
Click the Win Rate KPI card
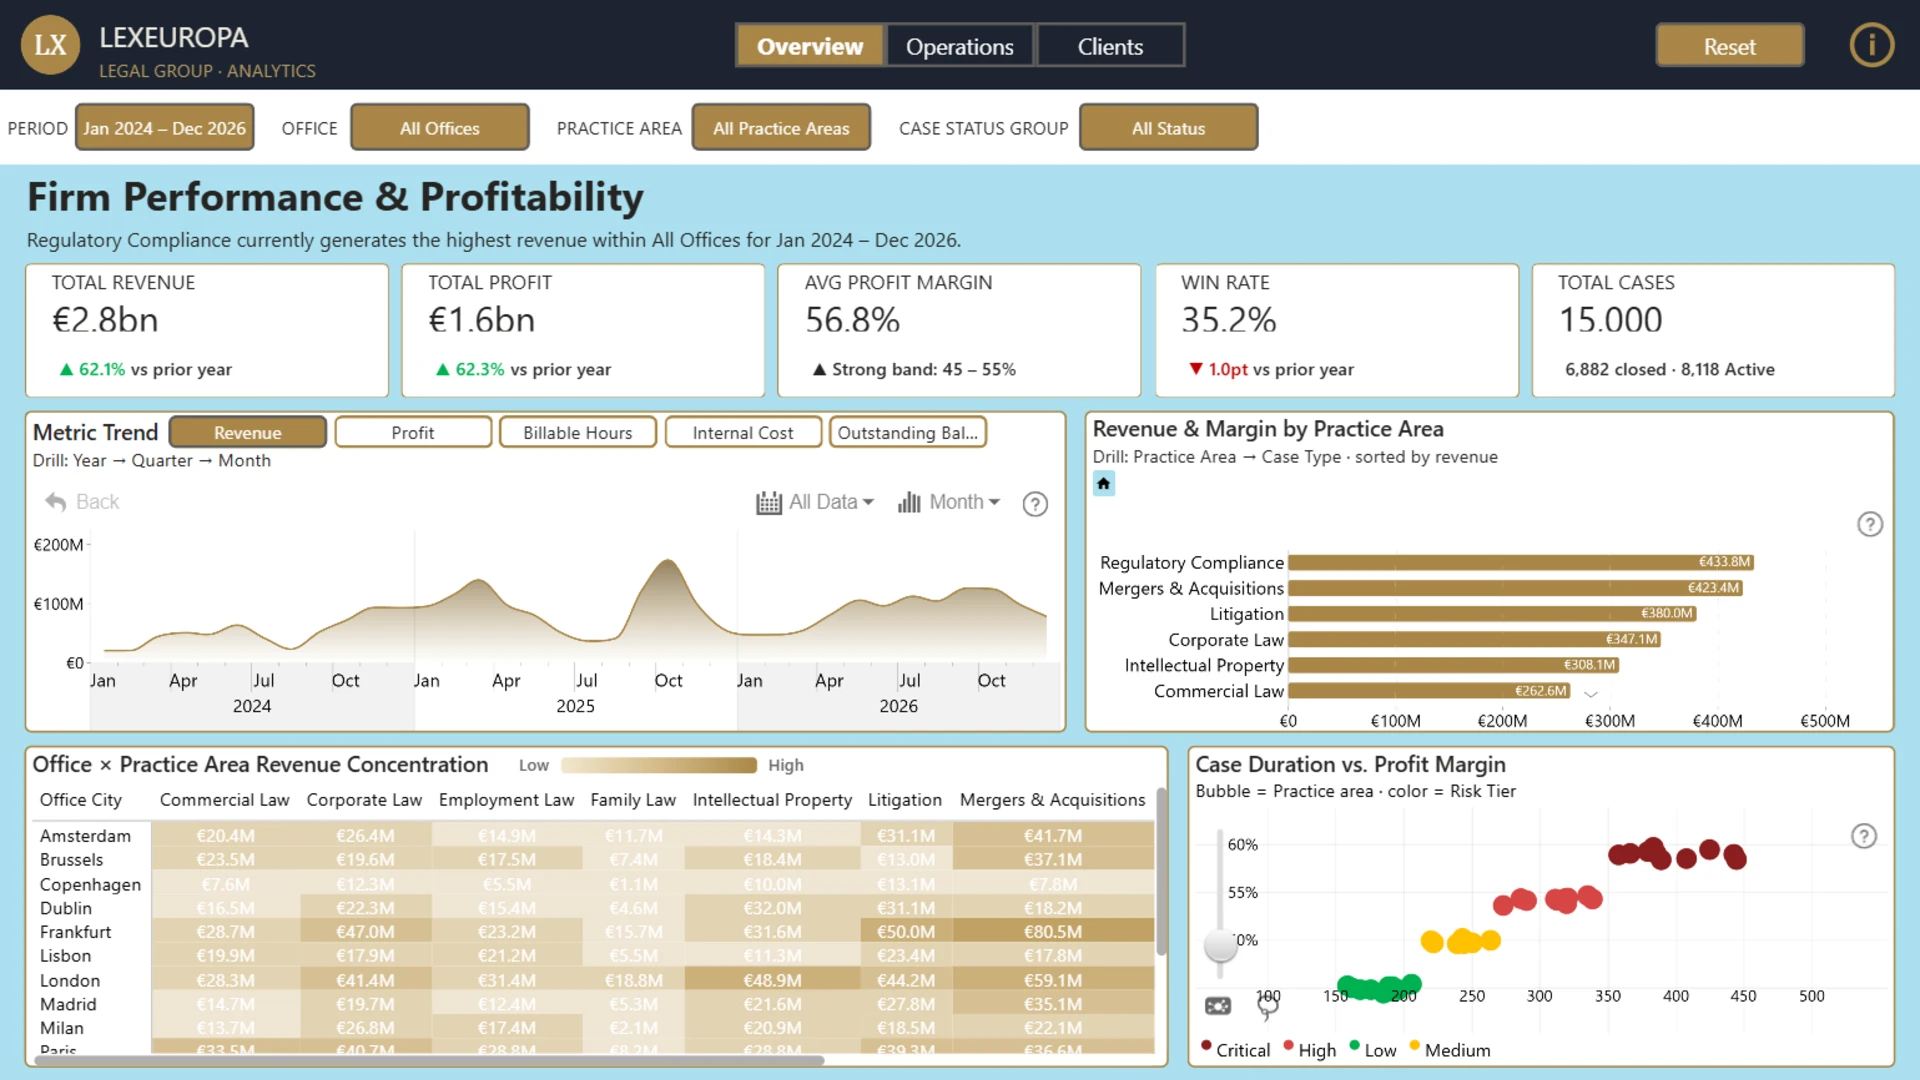pyautogui.click(x=1337, y=330)
